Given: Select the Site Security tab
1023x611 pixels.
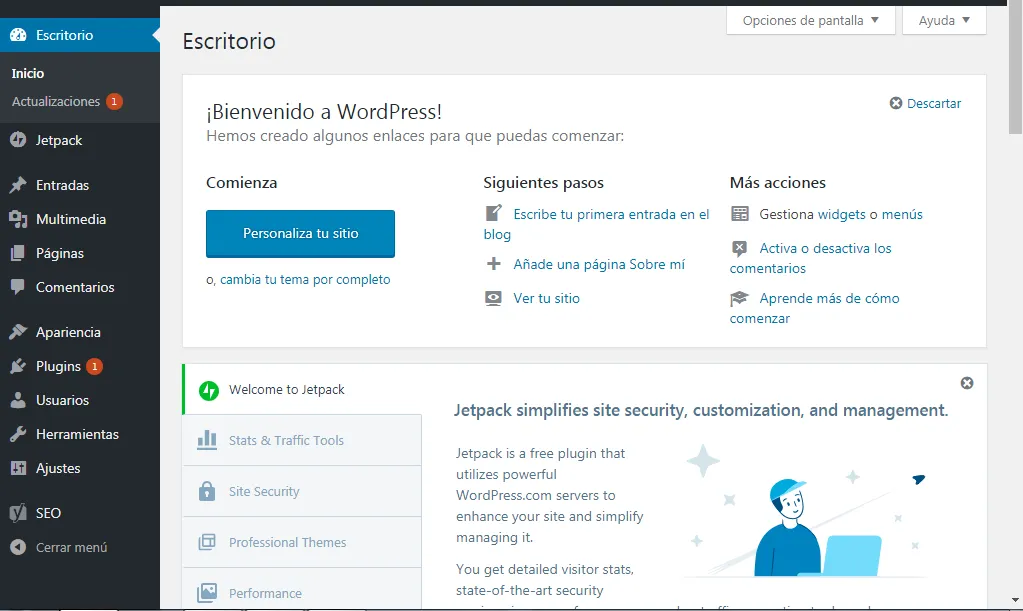Looking at the screenshot, I should [303, 491].
